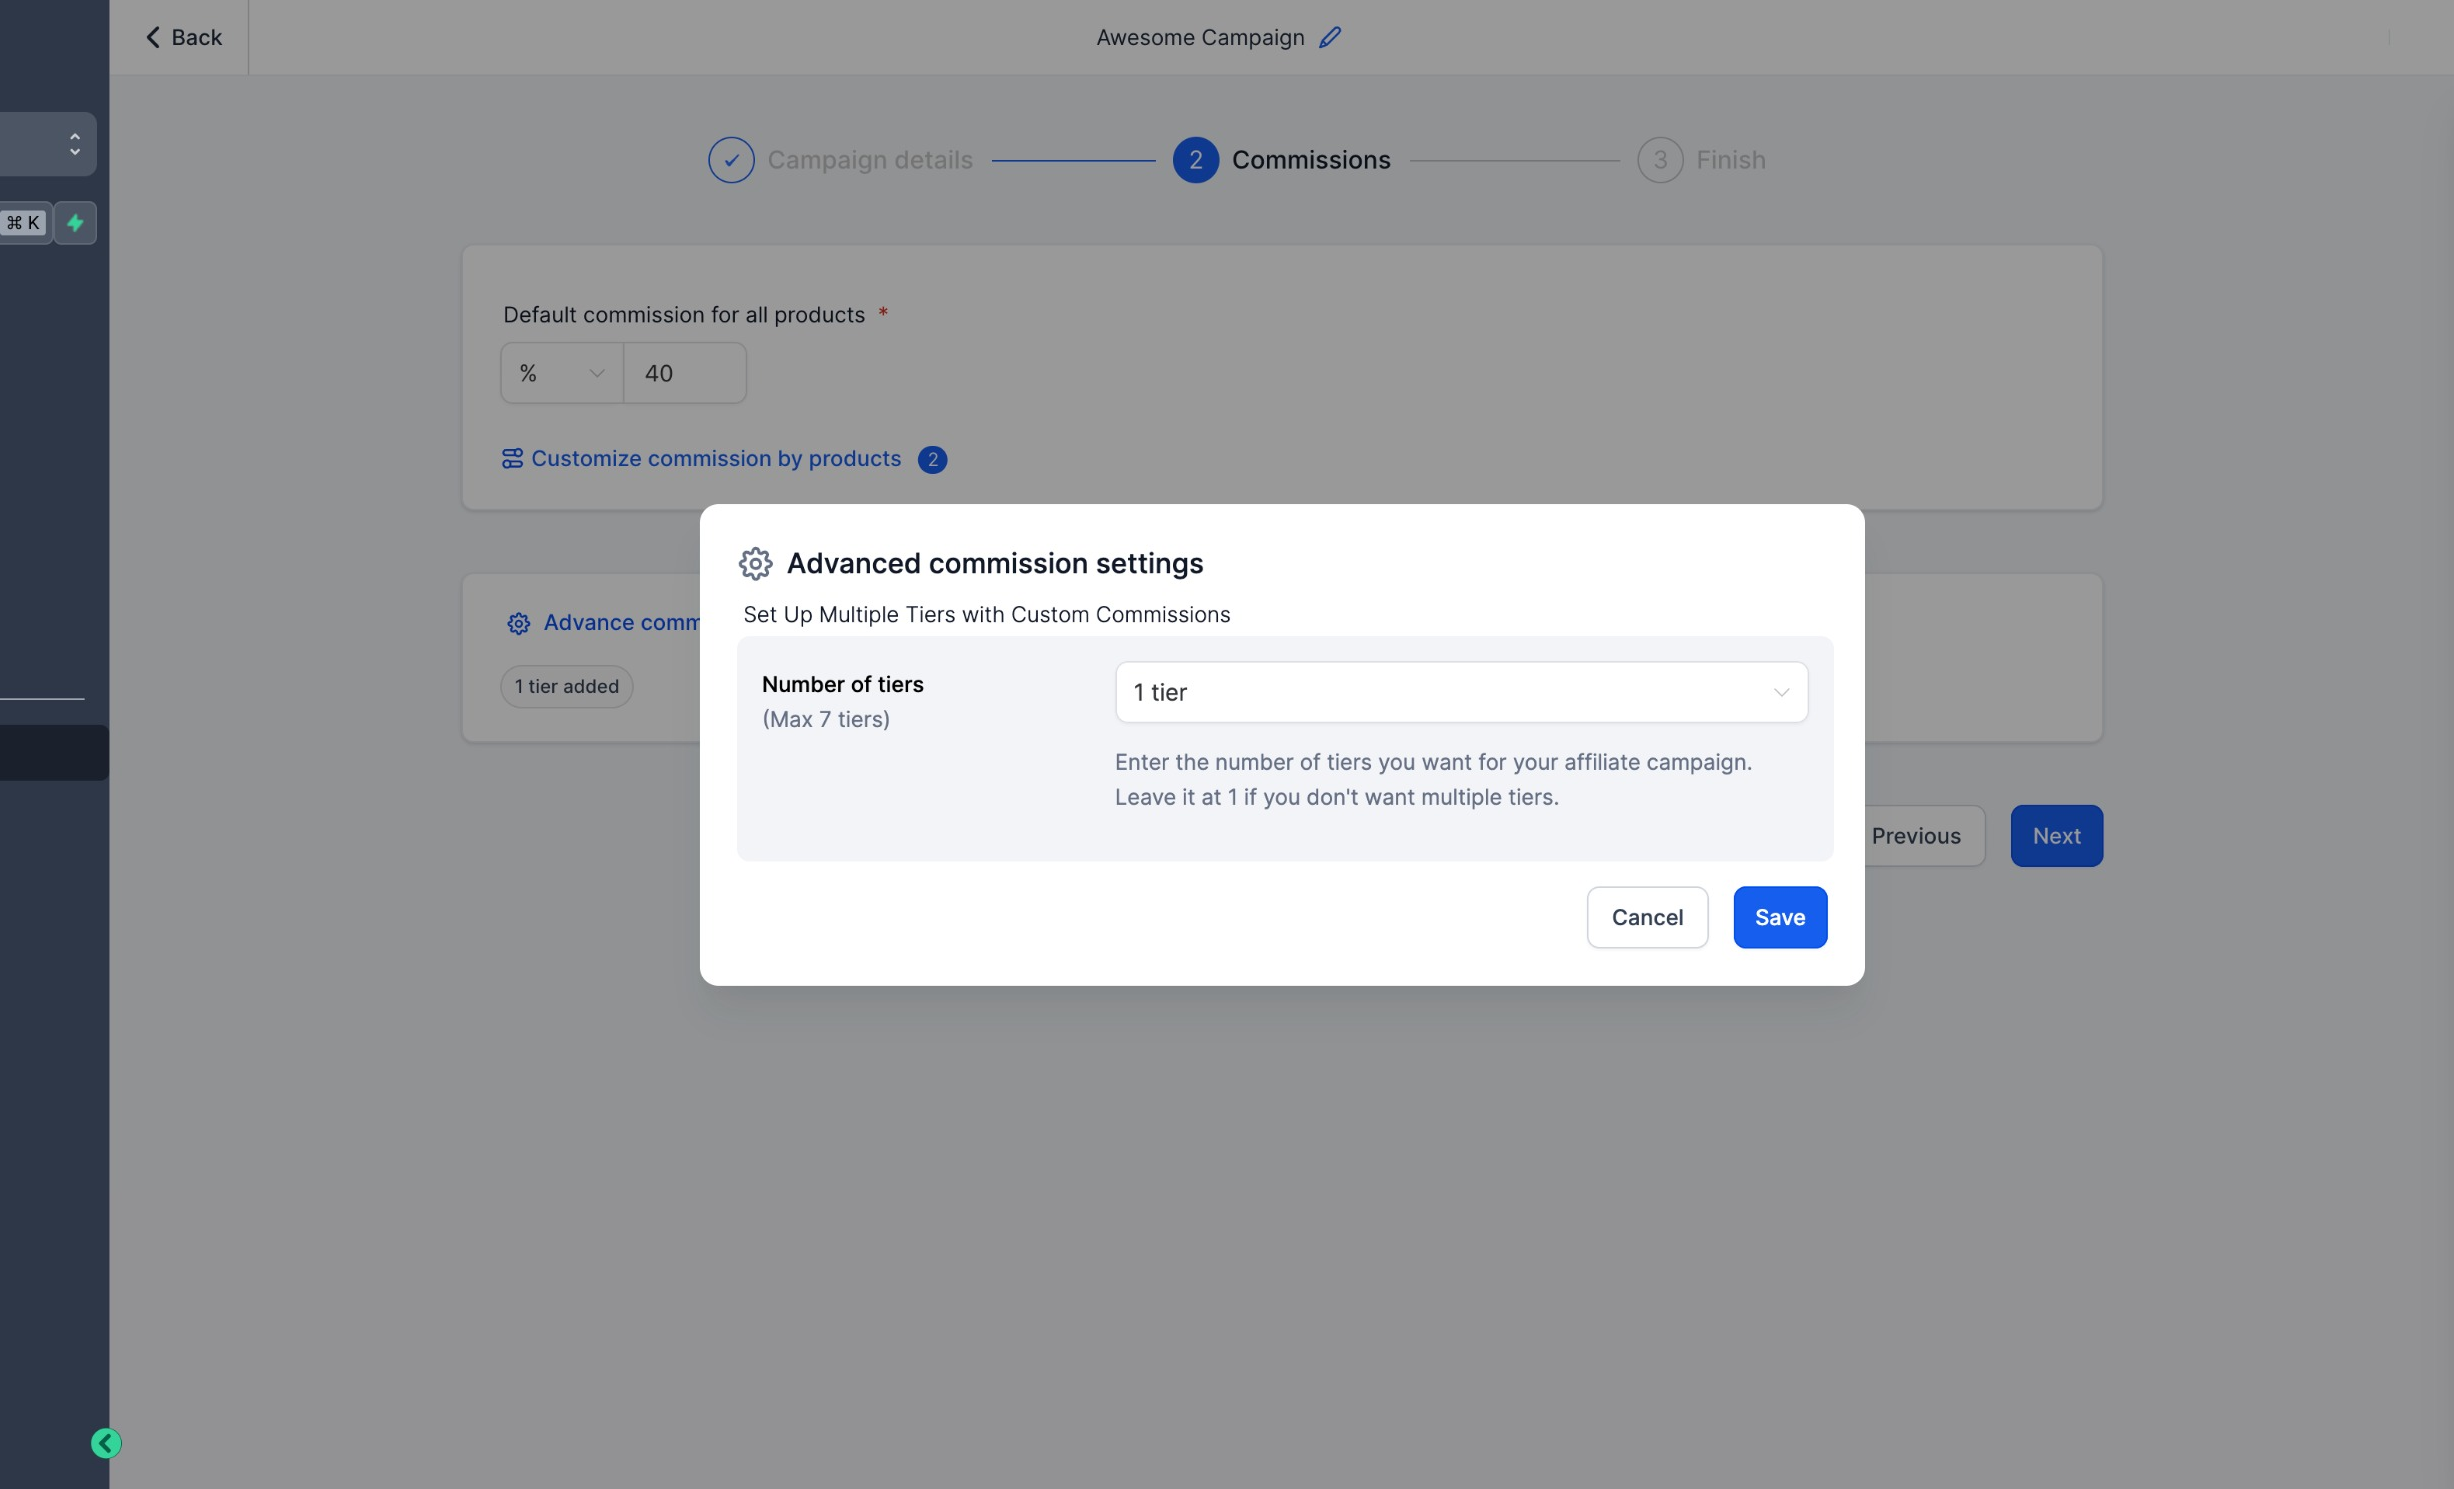Click the gear icon in Advanced commission settings

click(x=755, y=563)
